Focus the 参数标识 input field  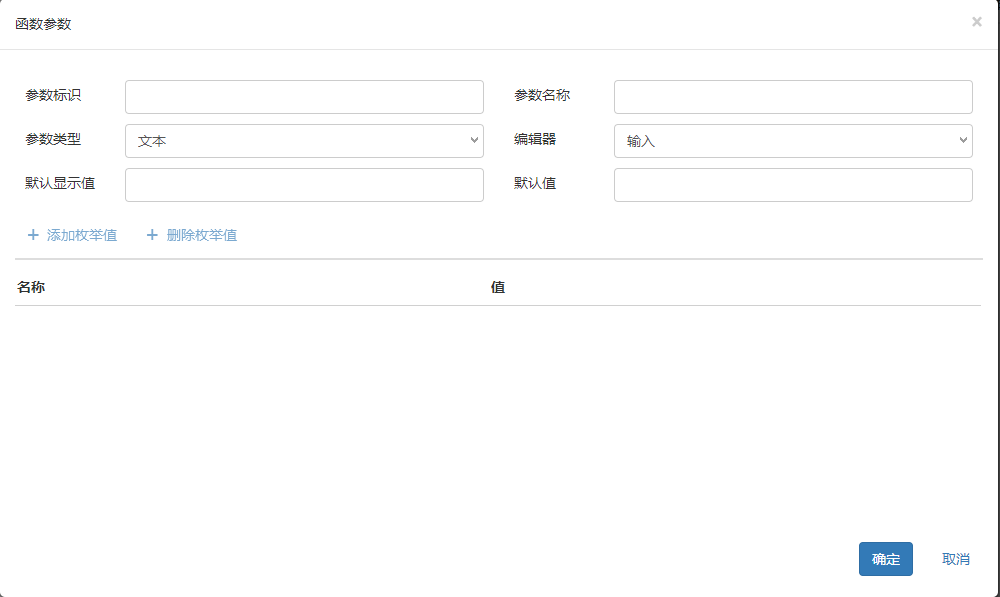click(304, 97)
